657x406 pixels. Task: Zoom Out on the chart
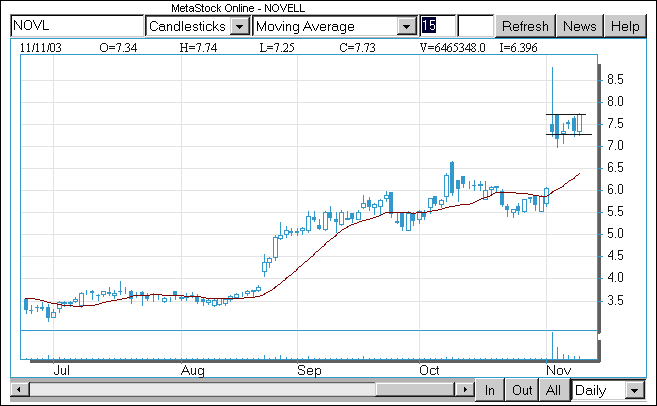(522, 390)
